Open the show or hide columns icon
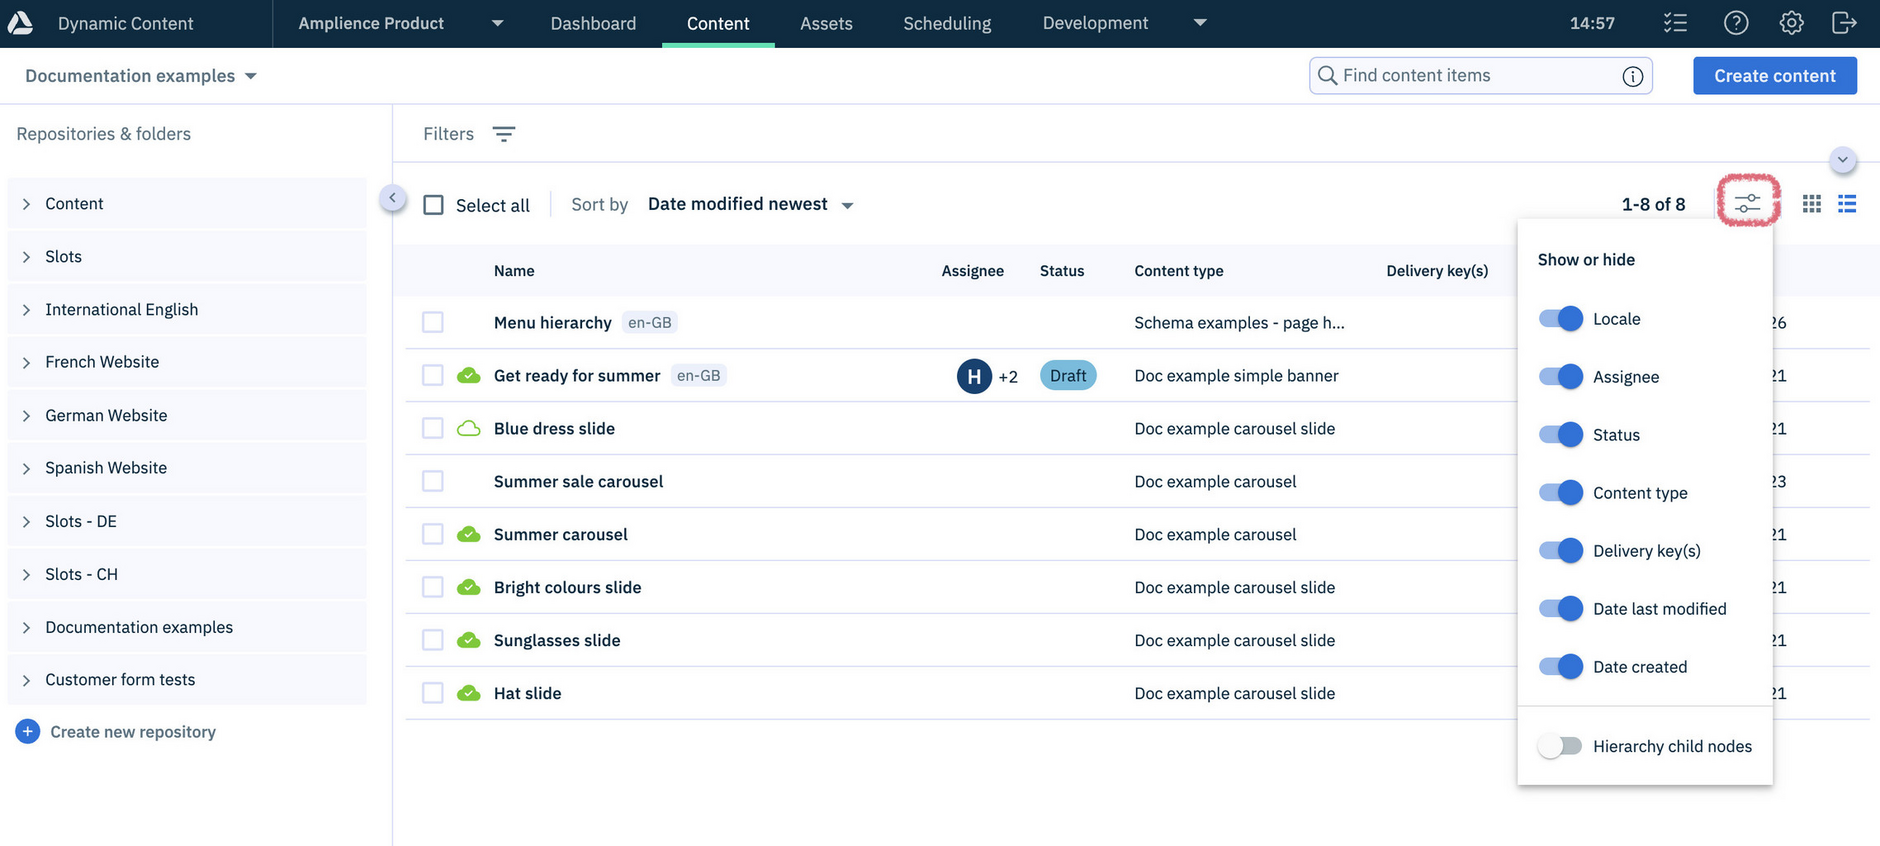 coord(1747,204)
